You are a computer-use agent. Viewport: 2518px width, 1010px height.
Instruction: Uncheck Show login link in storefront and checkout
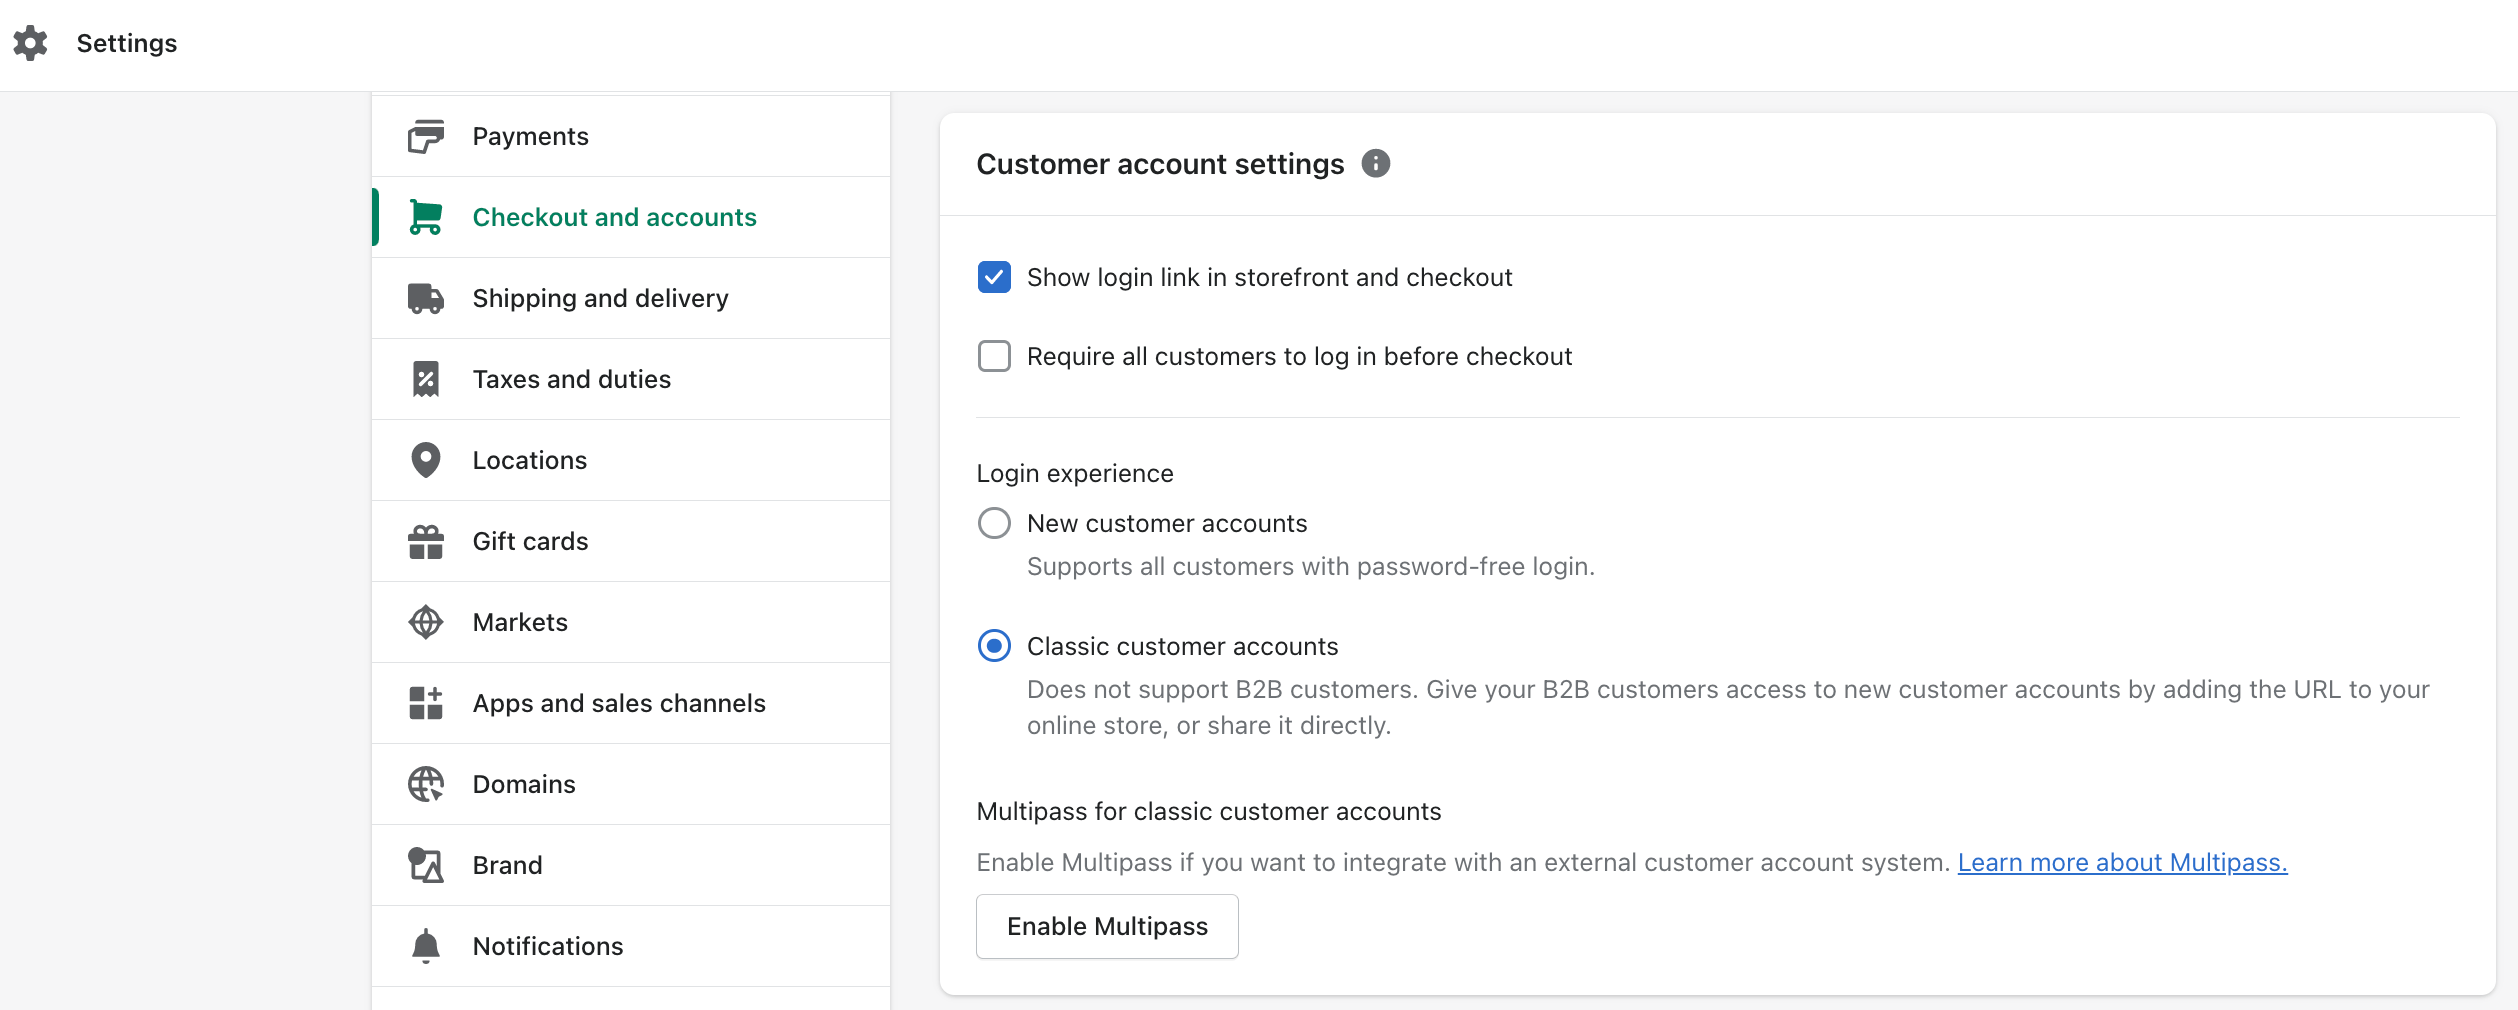coord(994,277)
